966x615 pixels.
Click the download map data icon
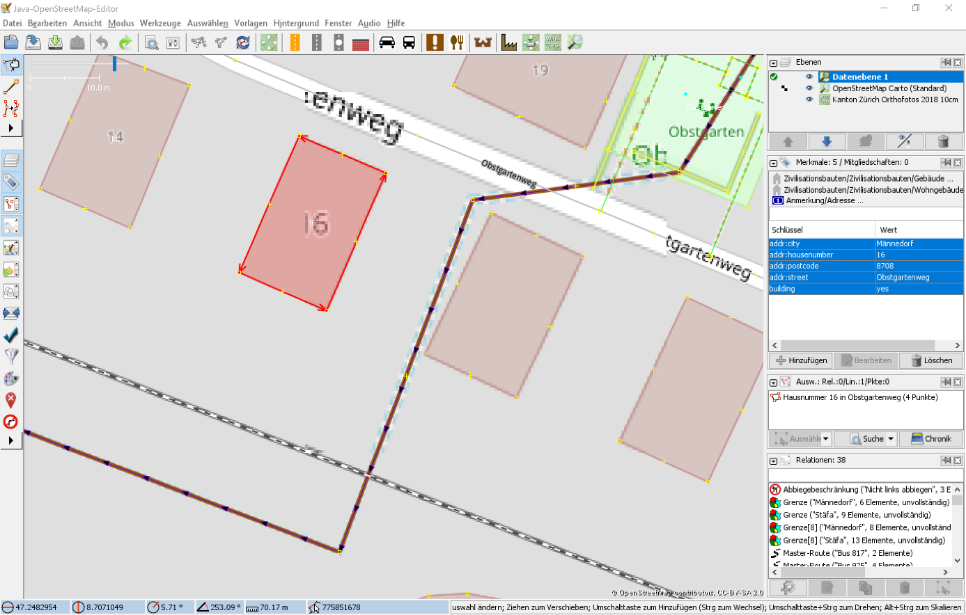click(x=55, y=42)
